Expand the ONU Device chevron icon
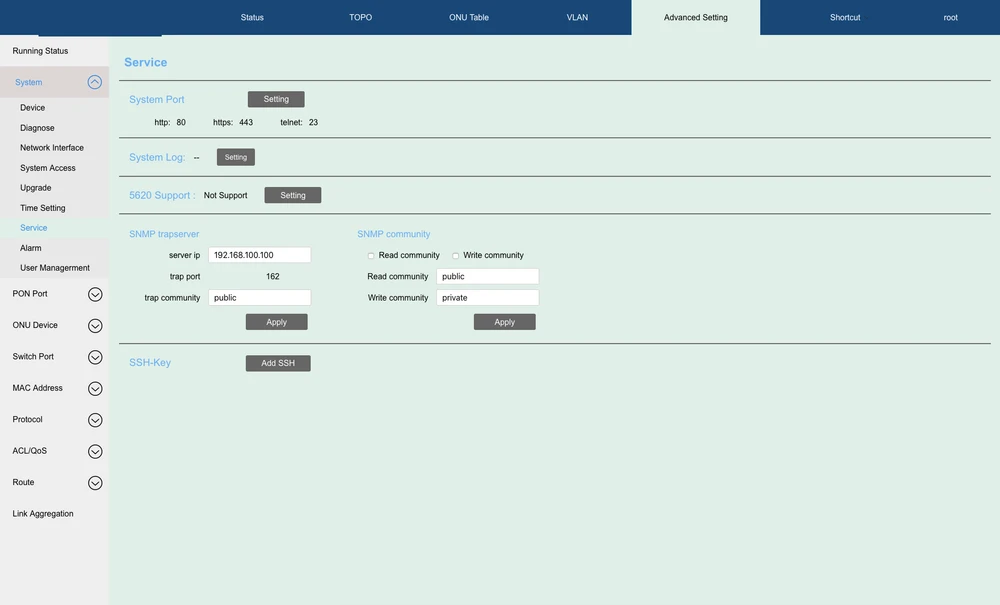Screen dimensions: 1000x605 pos(95,326)
